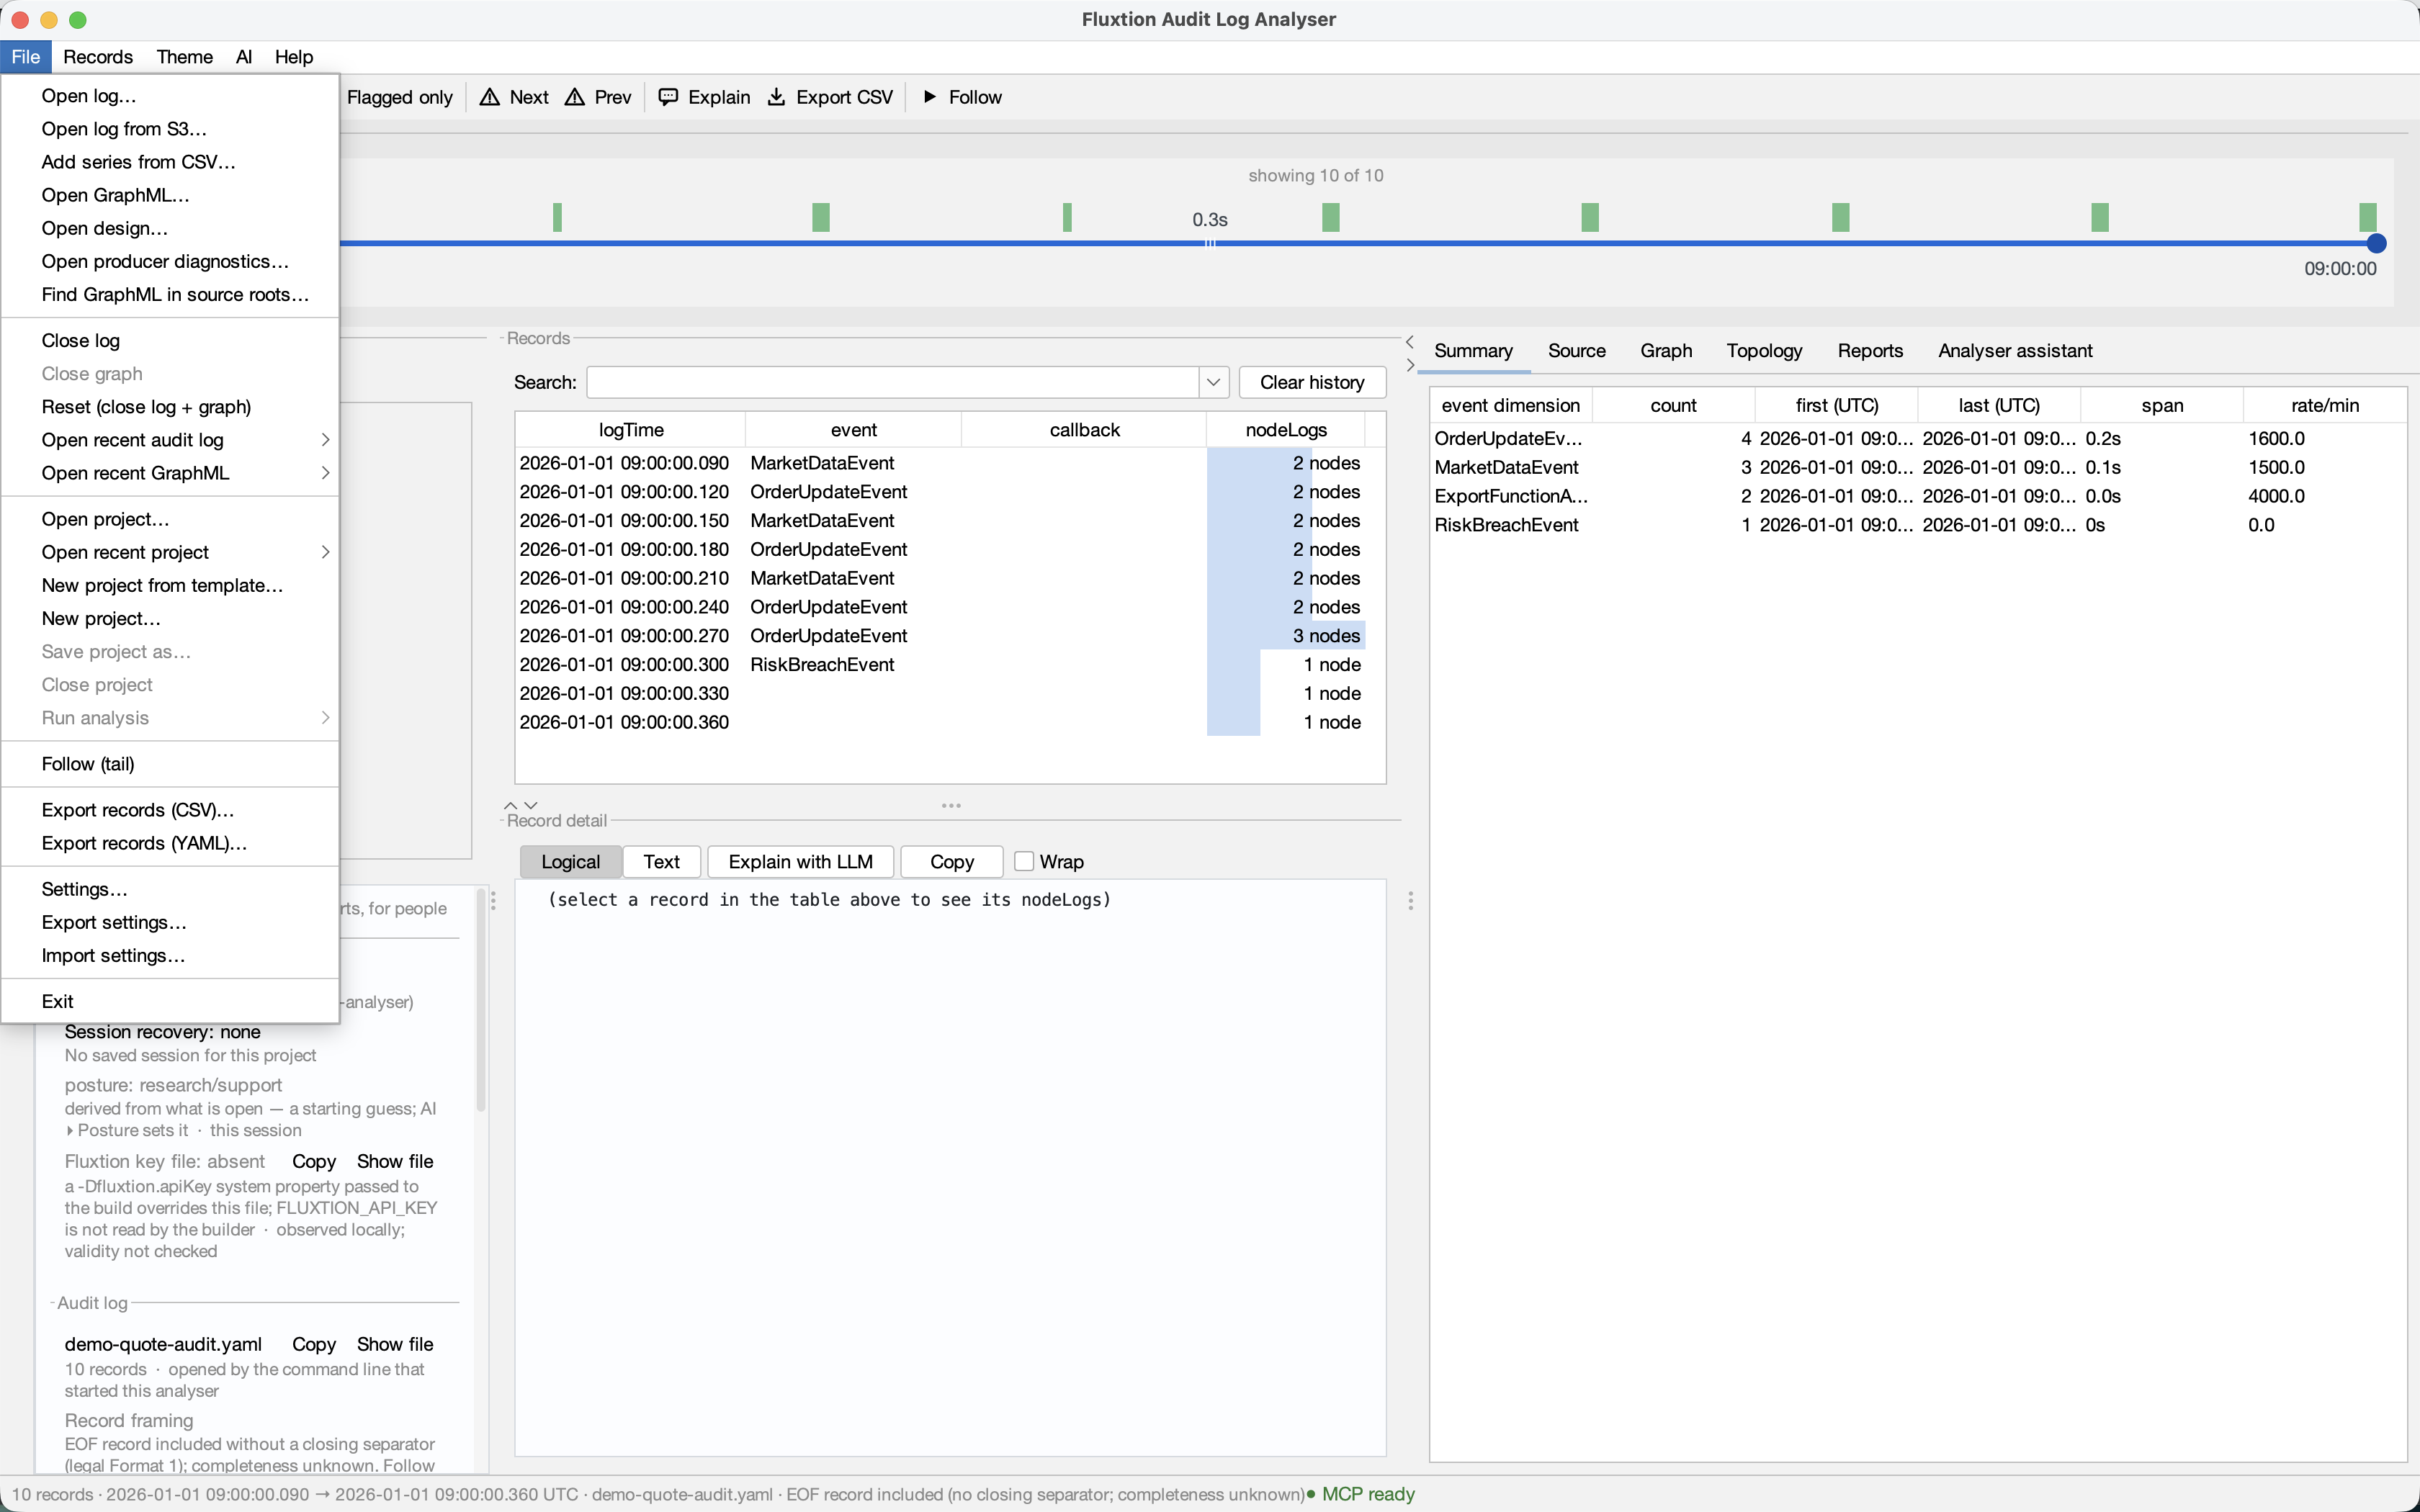Select Import settings... menu entry

point(170,955)
